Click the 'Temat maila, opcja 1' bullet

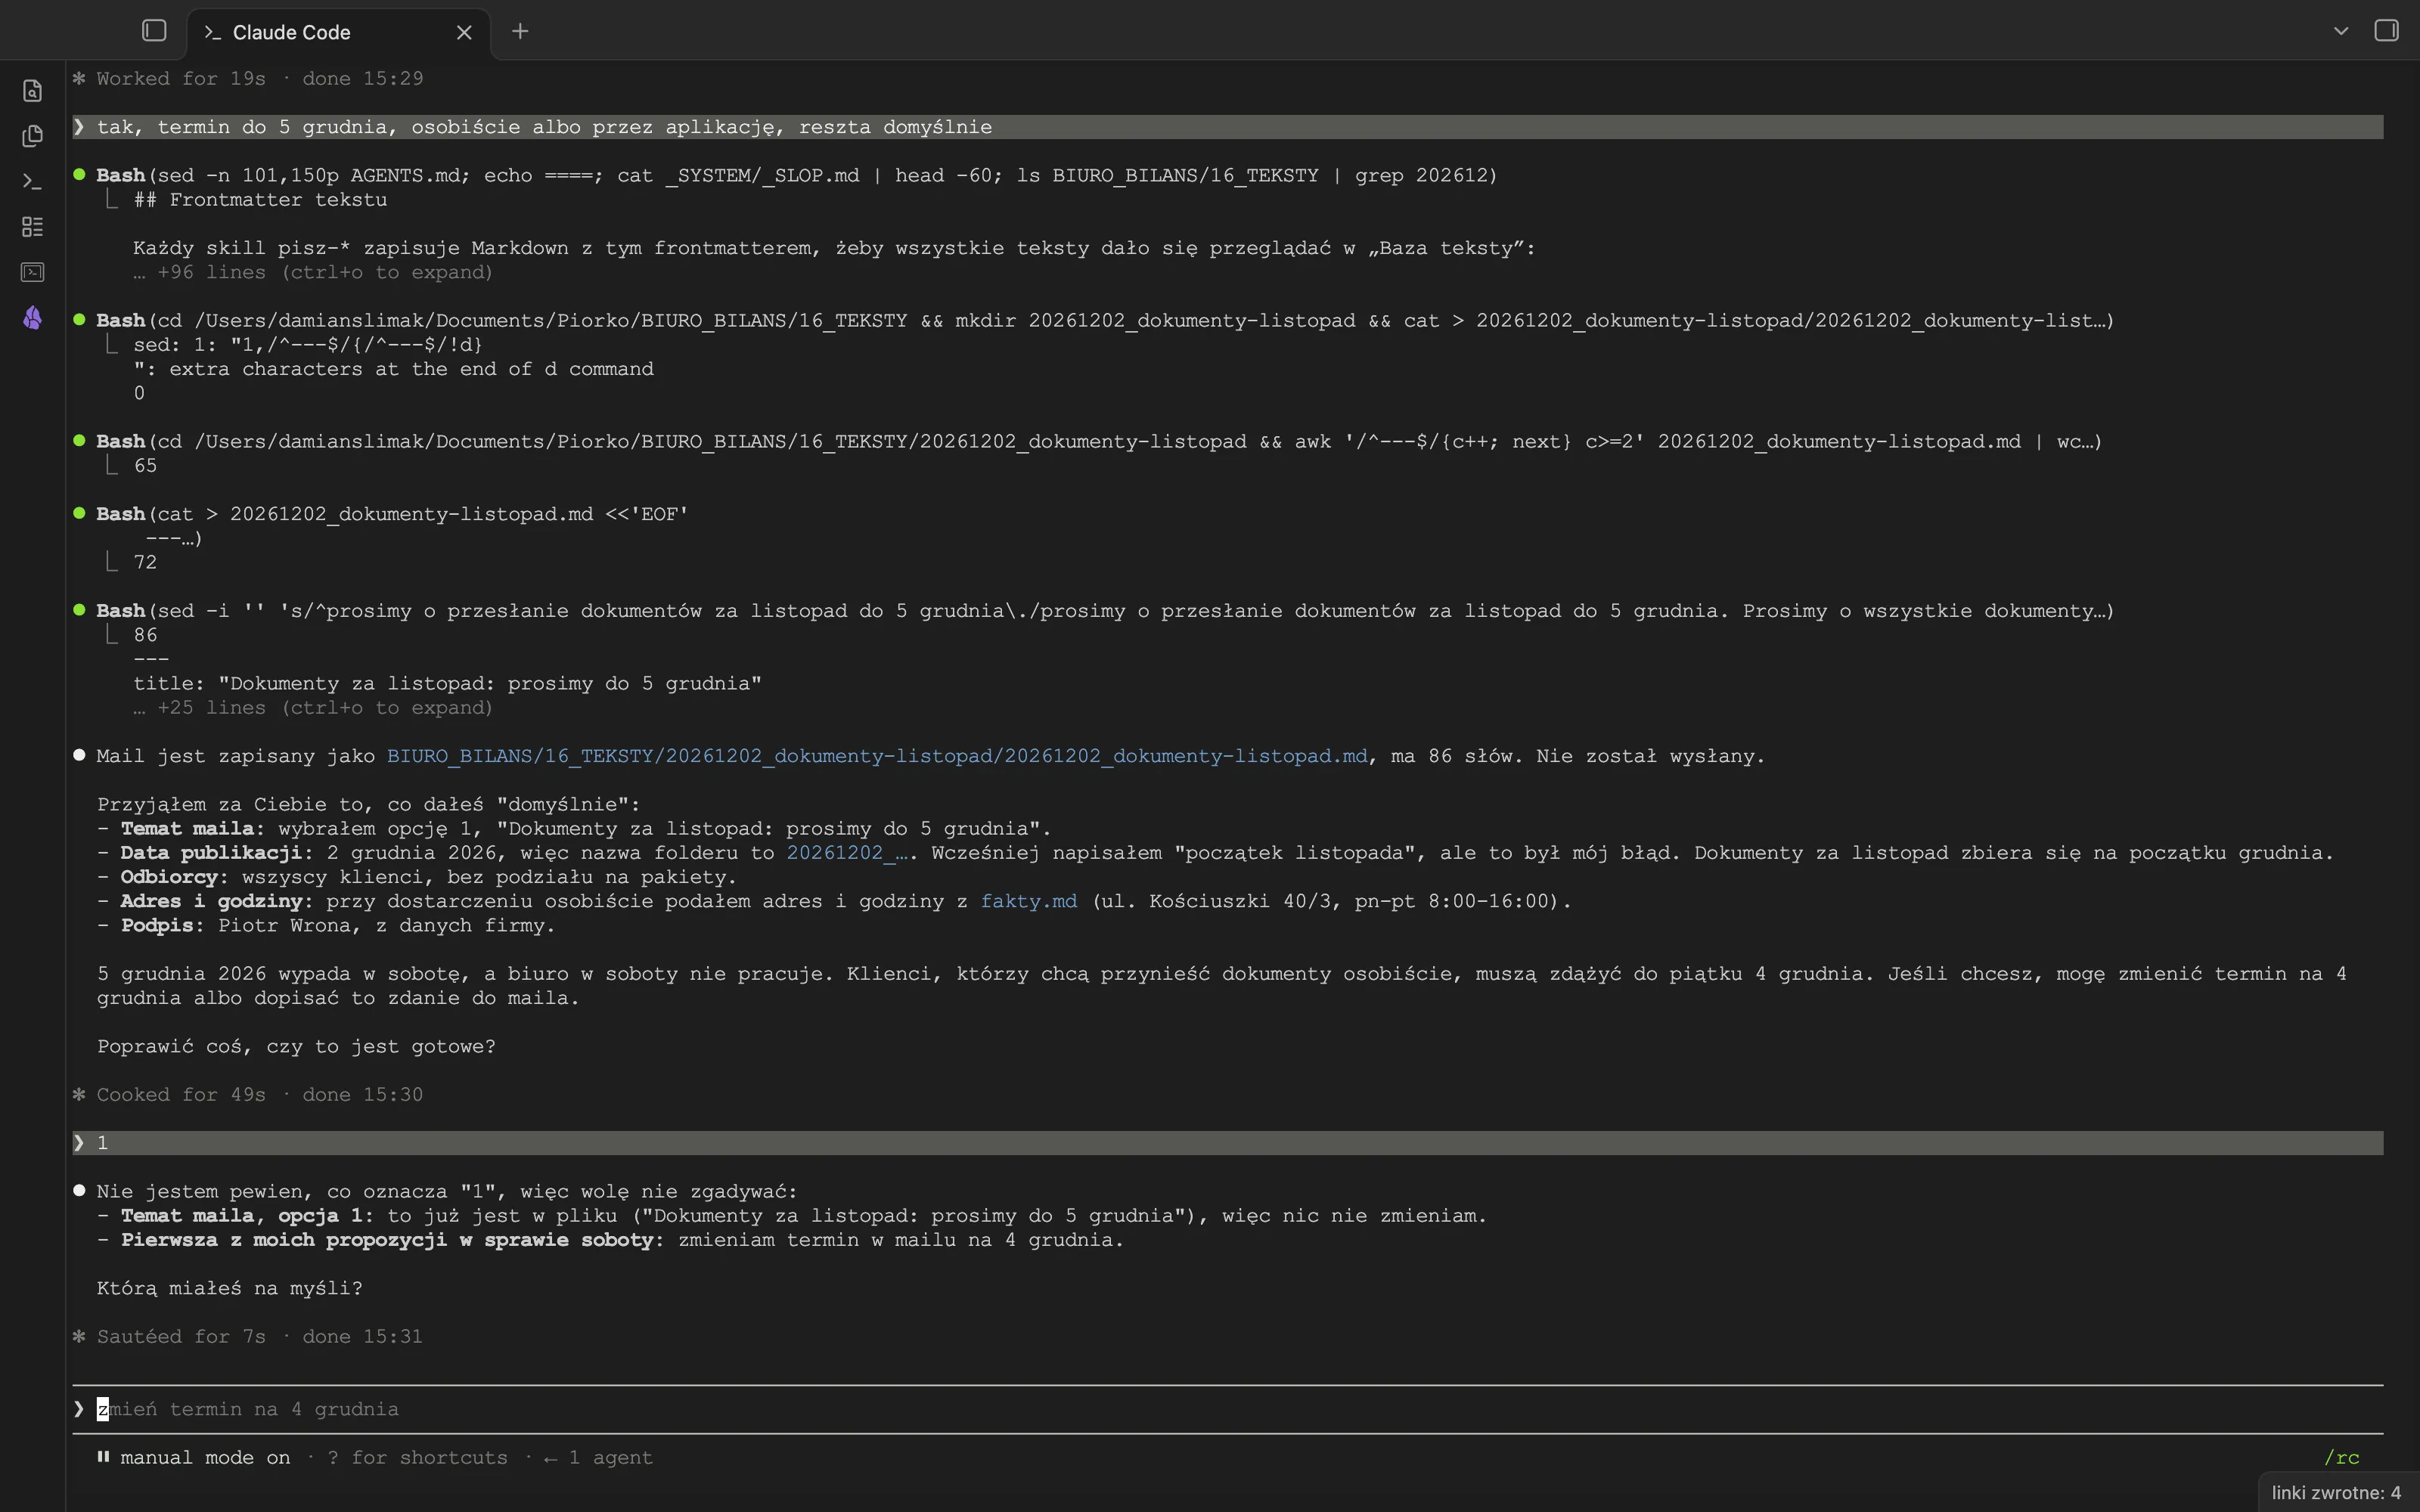(792, 1216)
